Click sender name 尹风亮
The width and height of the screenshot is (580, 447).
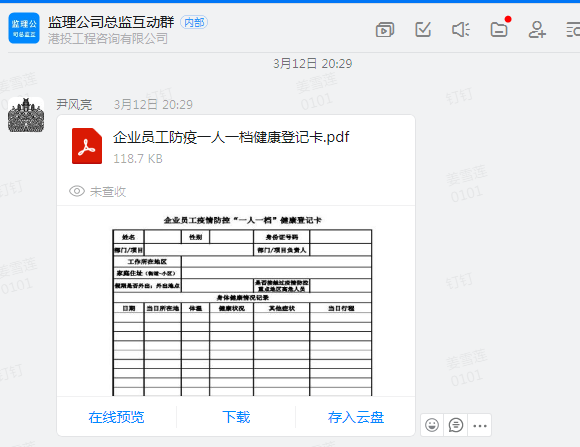[x=74, y=104]
